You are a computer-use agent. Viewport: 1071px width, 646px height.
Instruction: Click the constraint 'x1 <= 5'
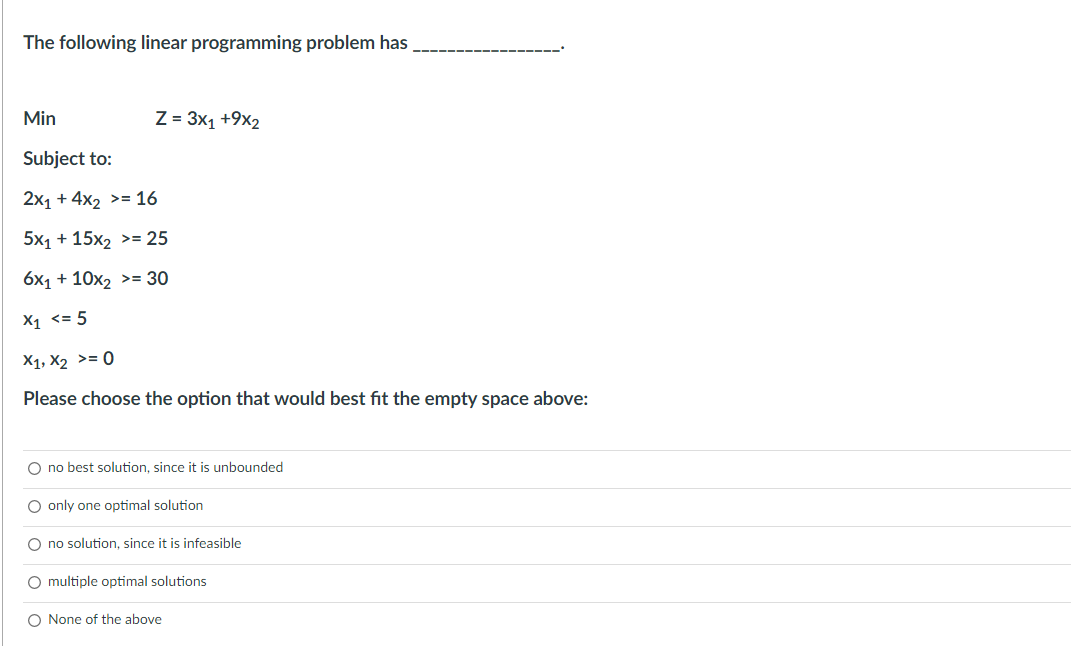click(x=55, y=318)
